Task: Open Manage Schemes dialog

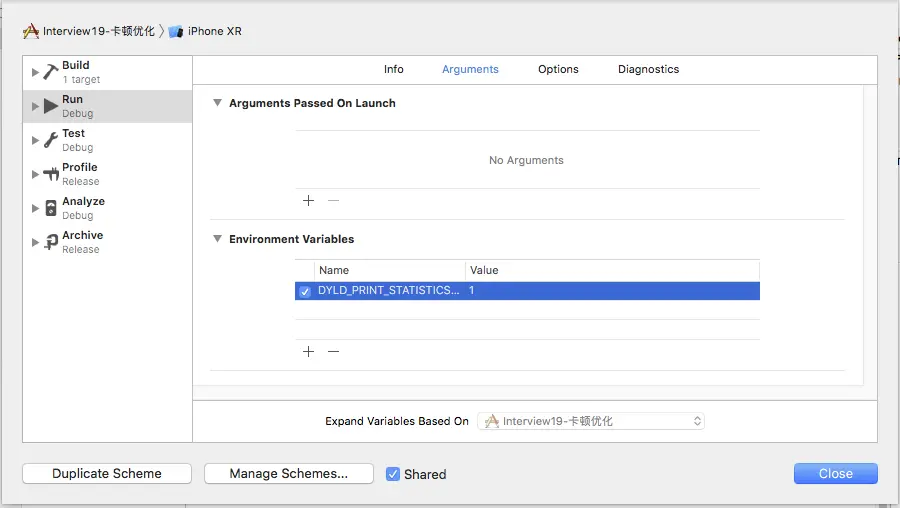Action: [x=289, y=474]
